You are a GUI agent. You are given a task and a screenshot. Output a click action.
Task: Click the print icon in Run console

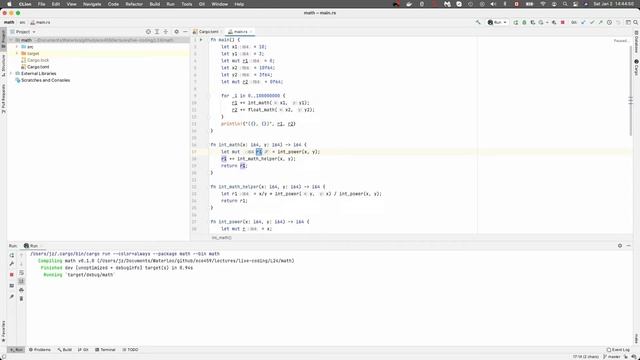coord(22,290)
